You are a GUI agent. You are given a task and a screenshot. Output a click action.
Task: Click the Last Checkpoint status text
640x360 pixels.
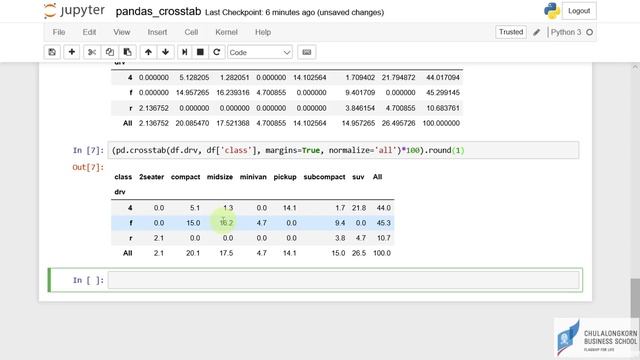pos(294,12)
